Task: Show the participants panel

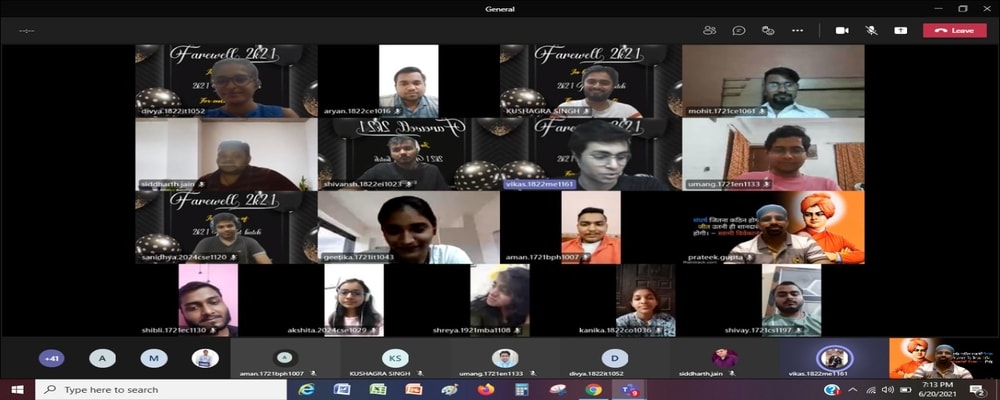Action: click(709, 30)
